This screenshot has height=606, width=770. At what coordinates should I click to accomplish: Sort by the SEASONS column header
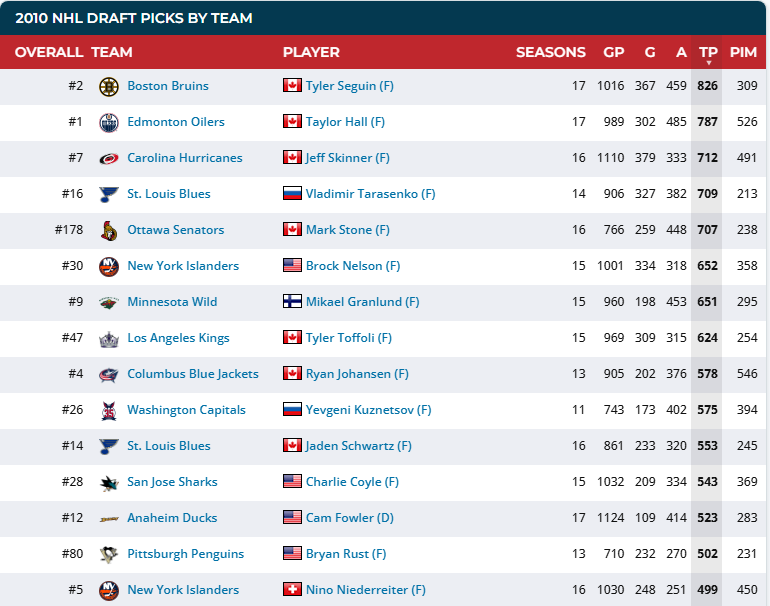550,52
